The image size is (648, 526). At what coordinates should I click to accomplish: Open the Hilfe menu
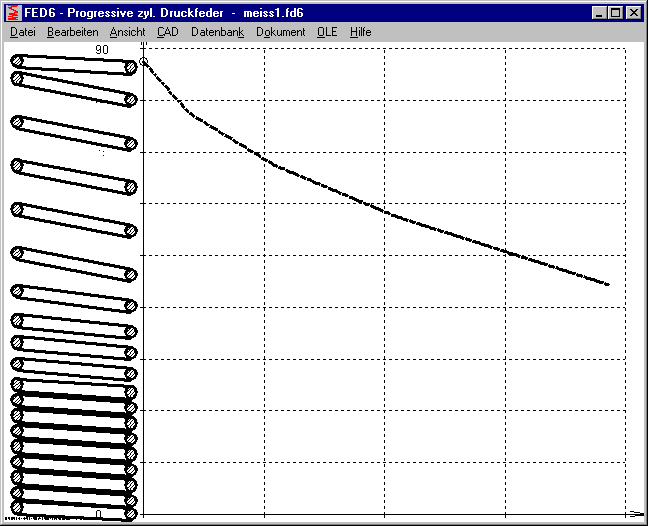coord(360,32)
